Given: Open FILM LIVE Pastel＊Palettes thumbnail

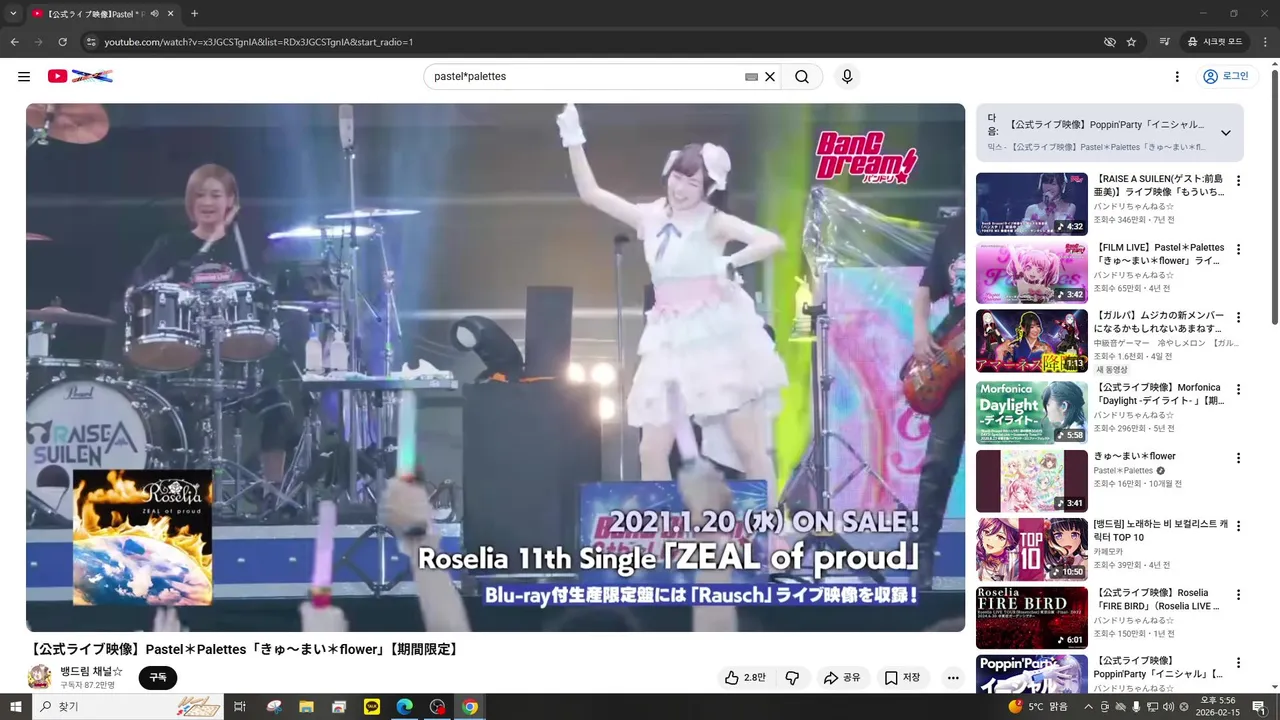Looking at the screenshot, I should (x=1031, y=272).
